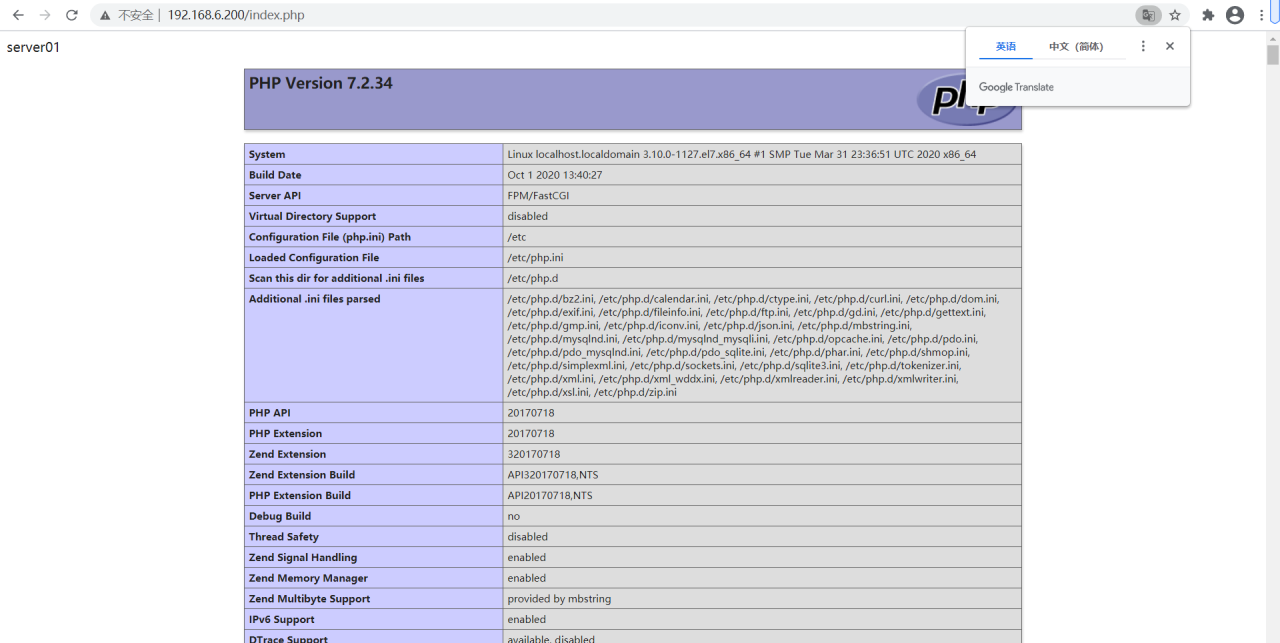Click the server01 text
This screenshot has height=643, width=1280.
pyautogui.click(x=33, y=47)
